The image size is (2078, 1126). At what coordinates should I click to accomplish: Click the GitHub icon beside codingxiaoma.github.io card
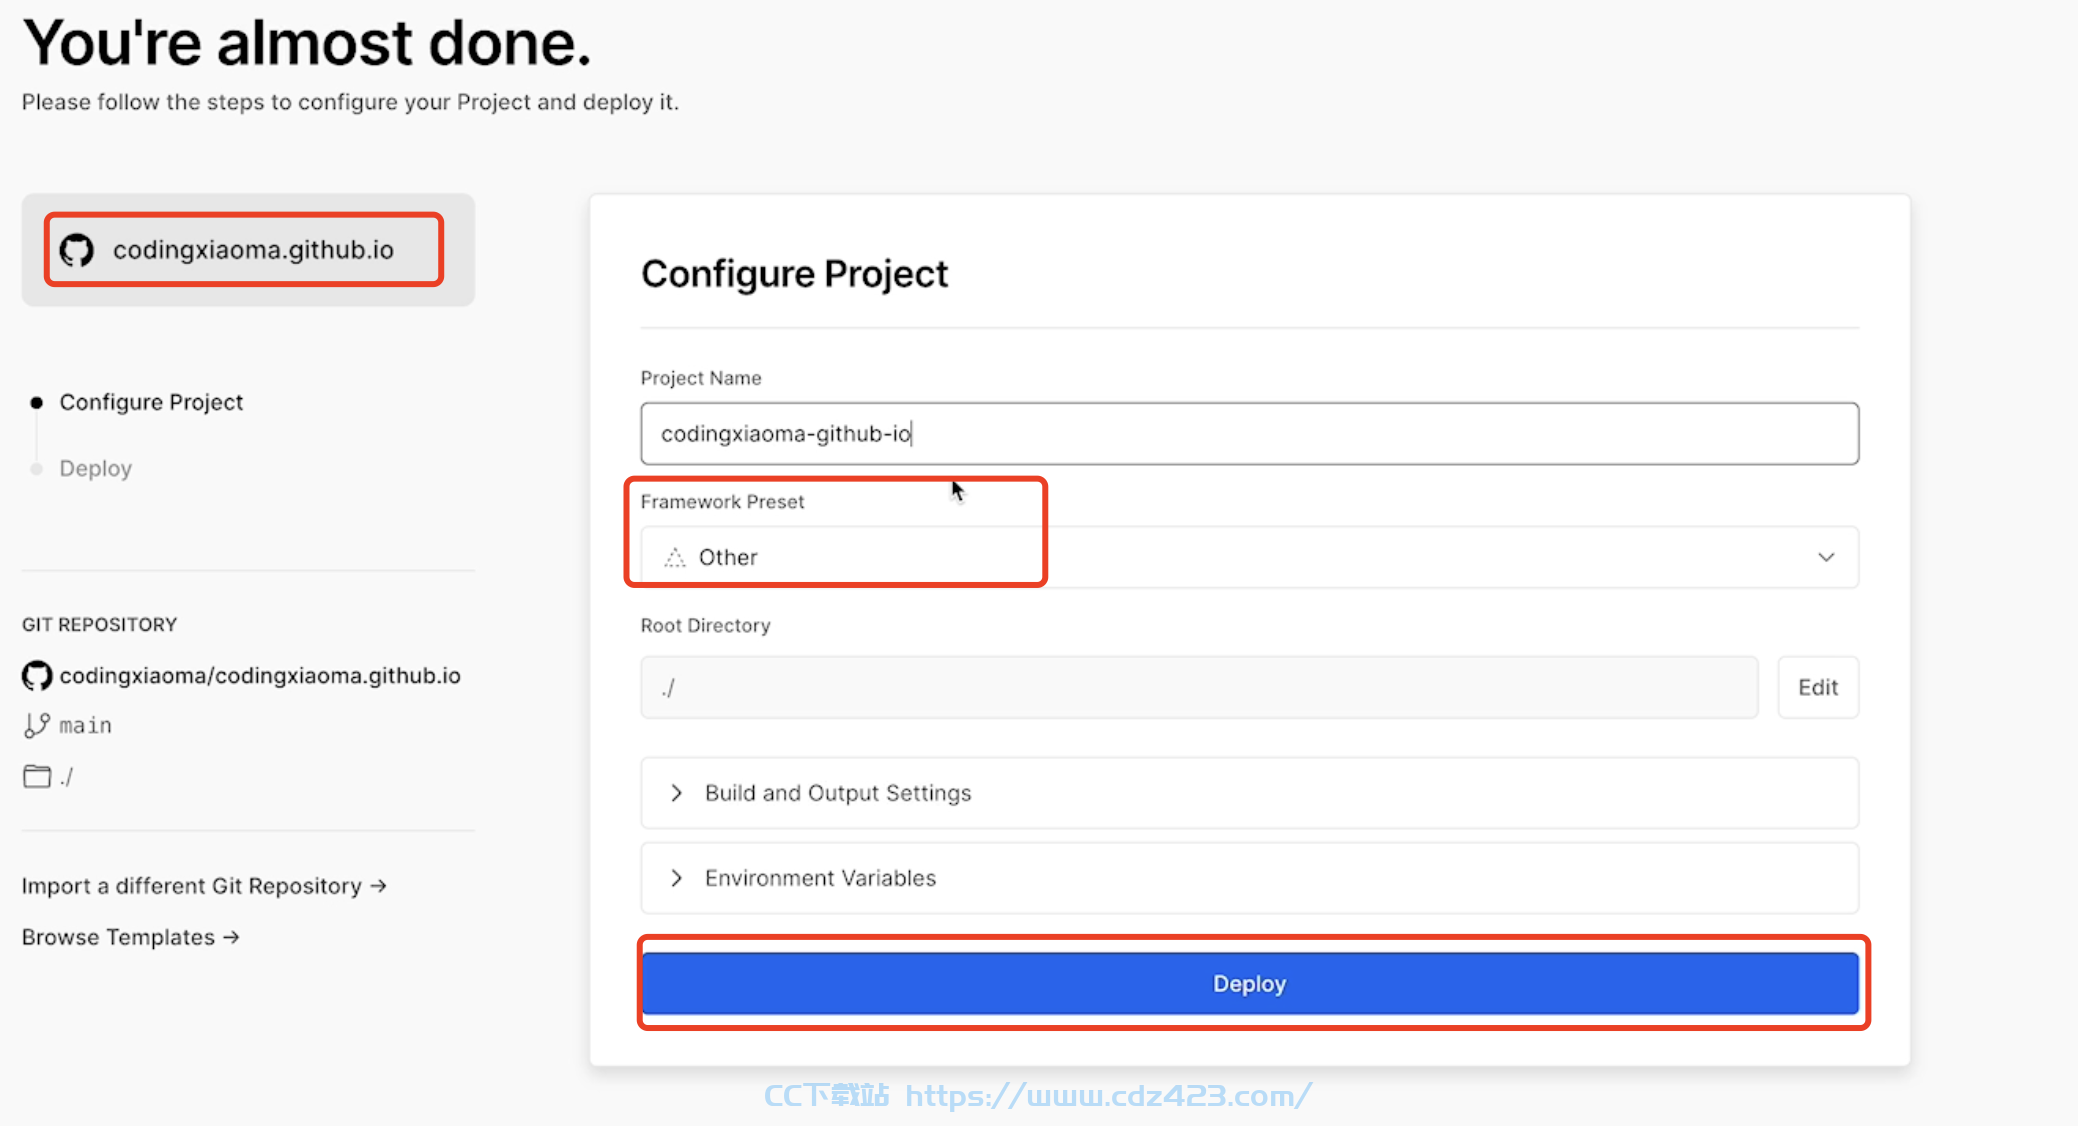click(77, 250)
